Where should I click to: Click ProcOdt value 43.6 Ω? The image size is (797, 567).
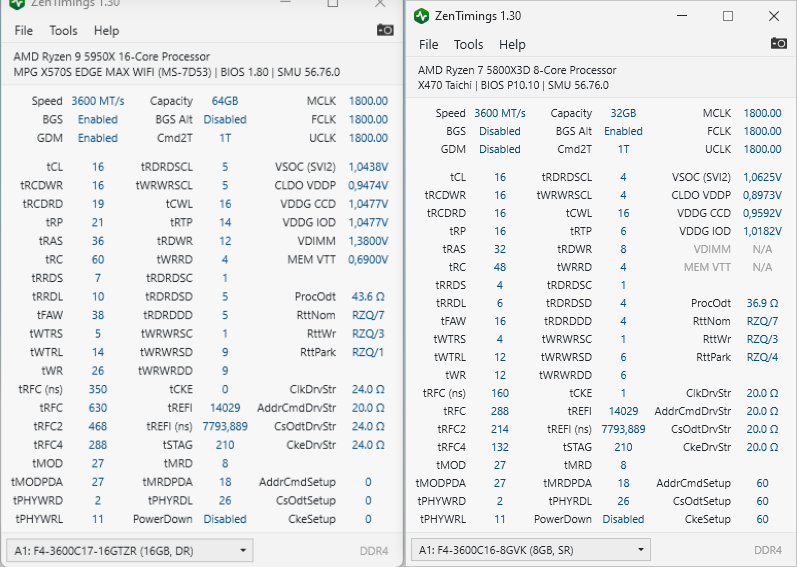368,296
